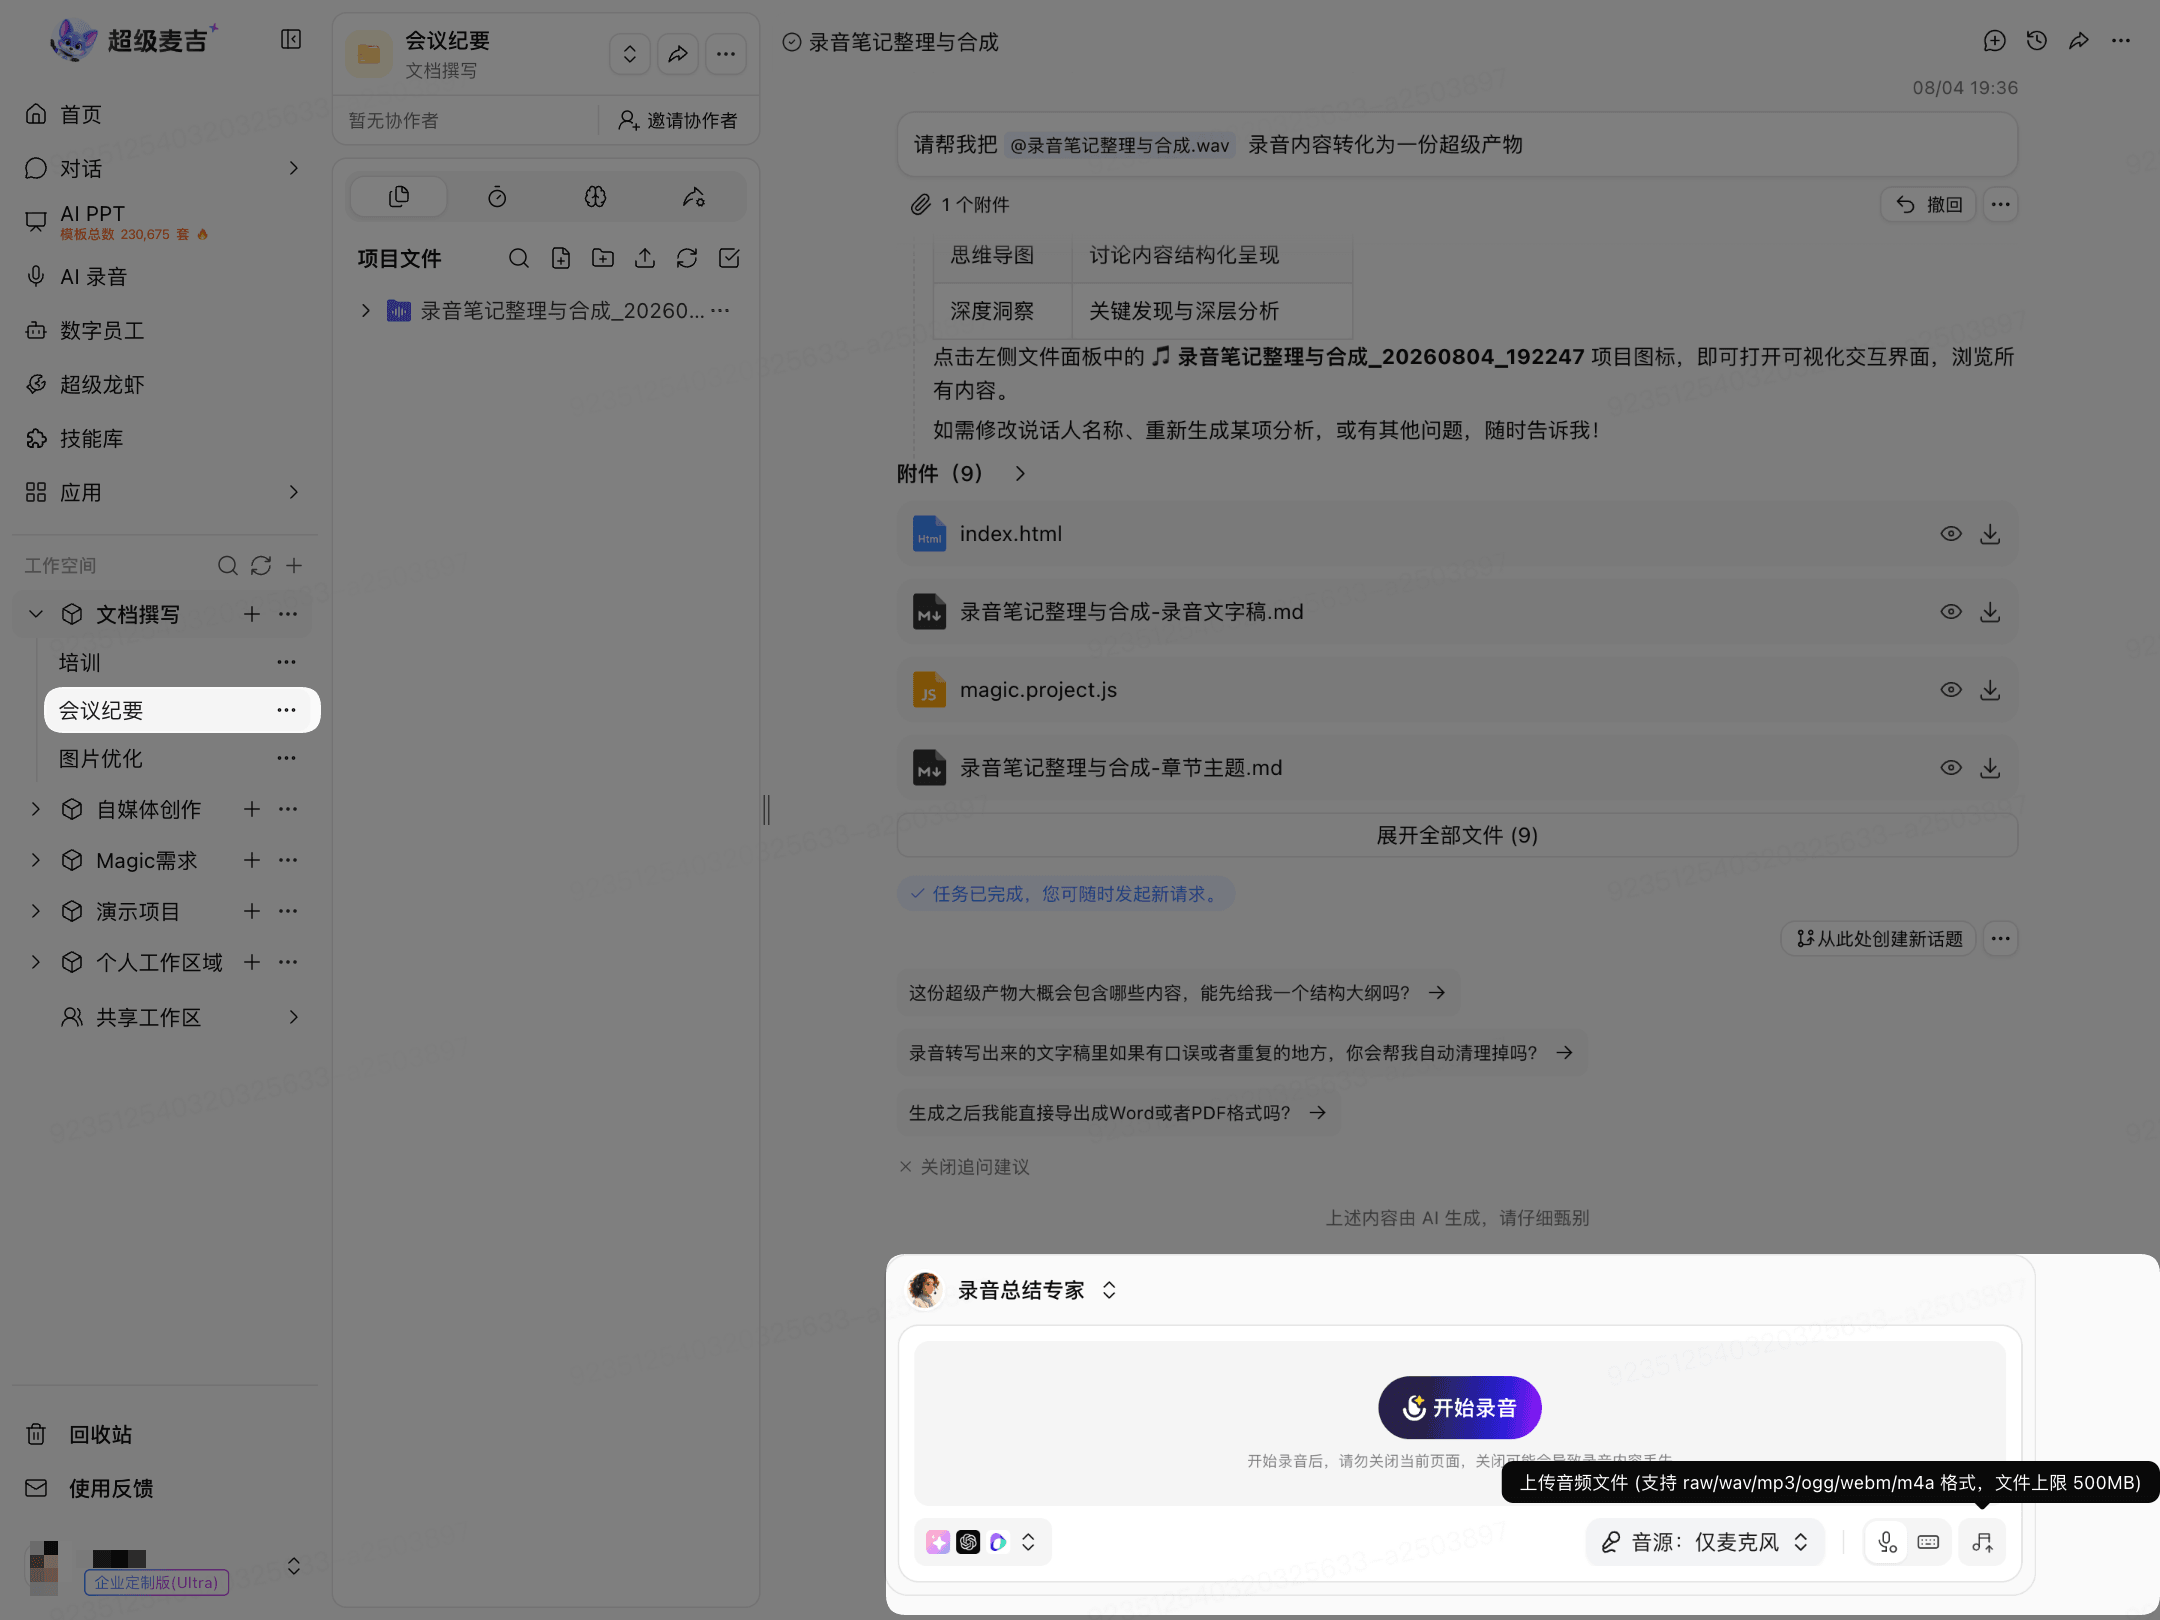2160x1620 pixels.
Task: Select the 图片优化 project
Action: 100,758
